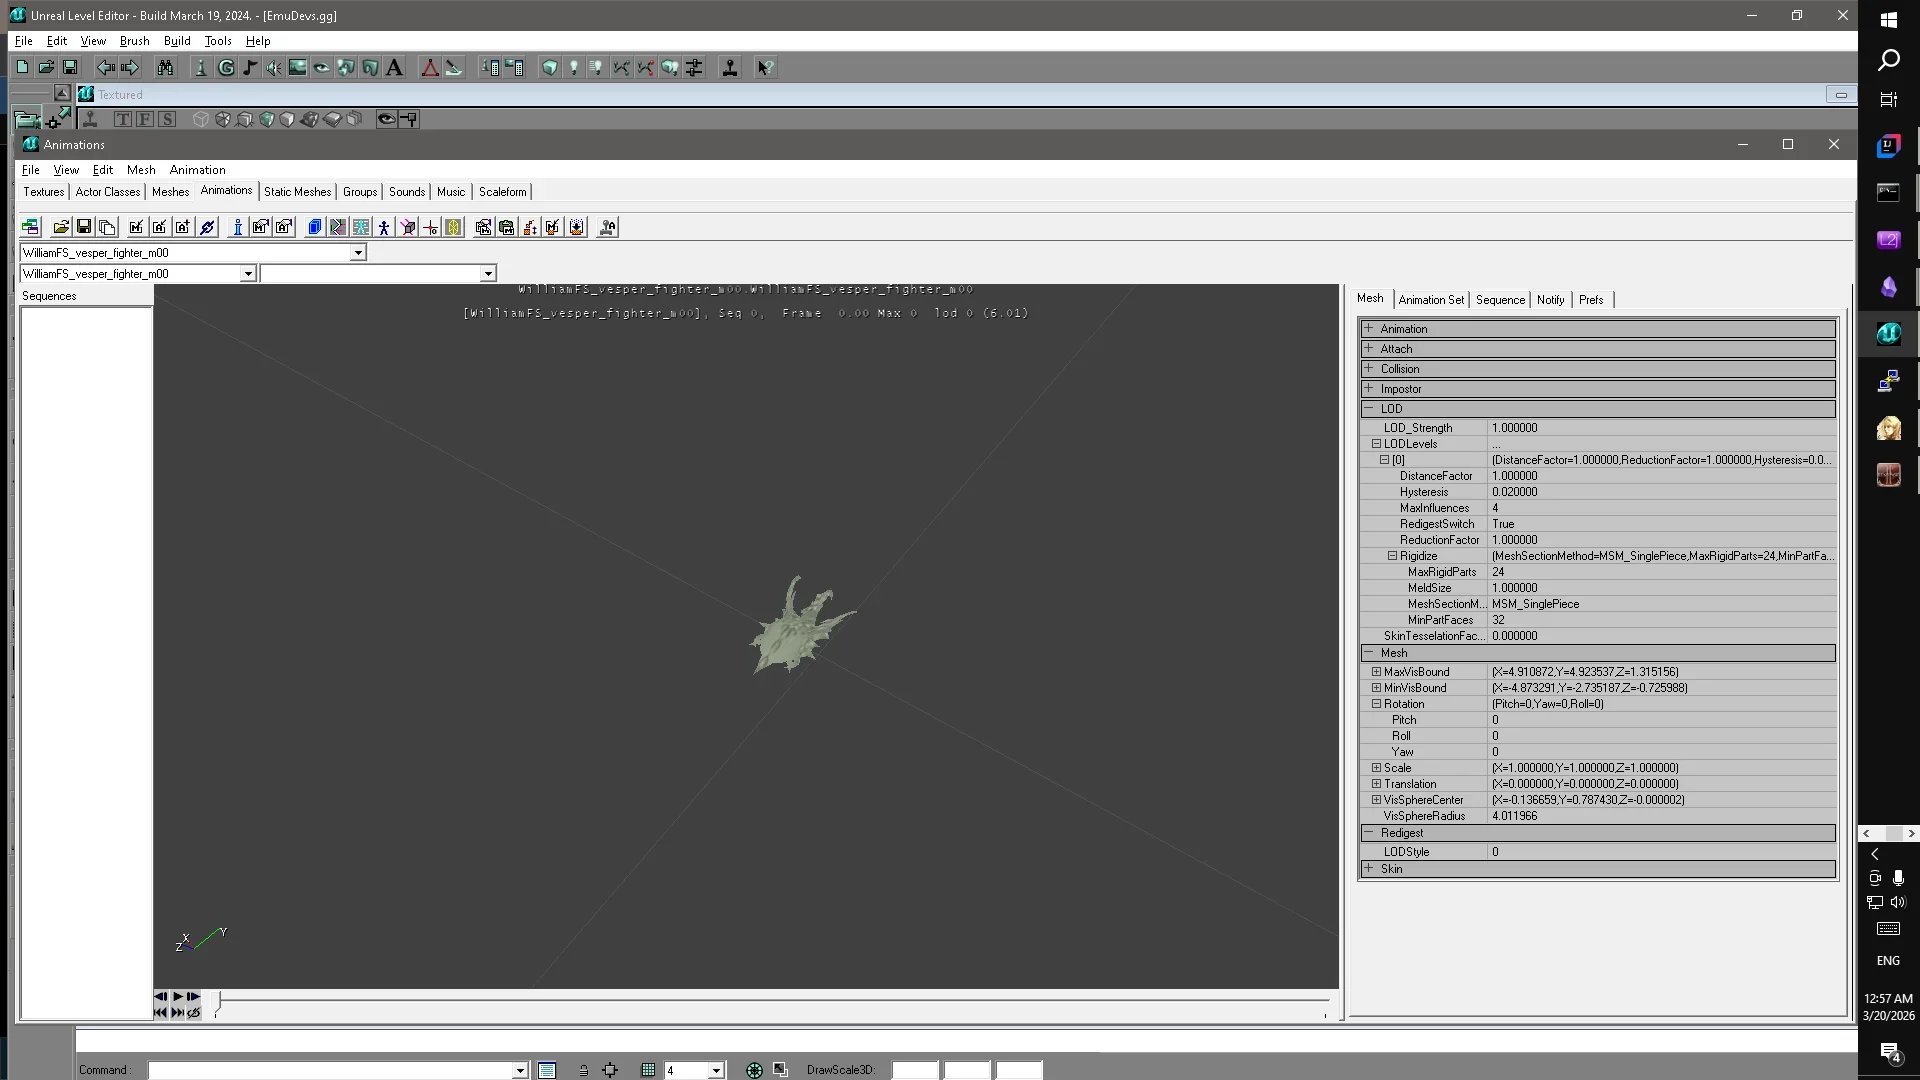Open the music browser note icon
This screenshot has width=1920, height=1080.
click(x=250, y=68)
